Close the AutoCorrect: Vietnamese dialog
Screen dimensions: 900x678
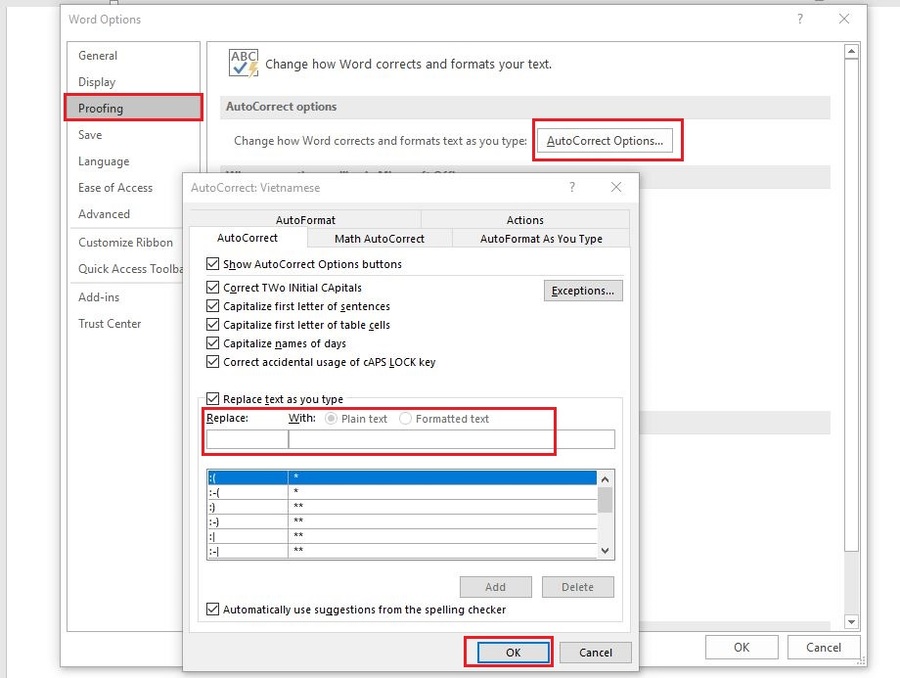click(616, 187)
